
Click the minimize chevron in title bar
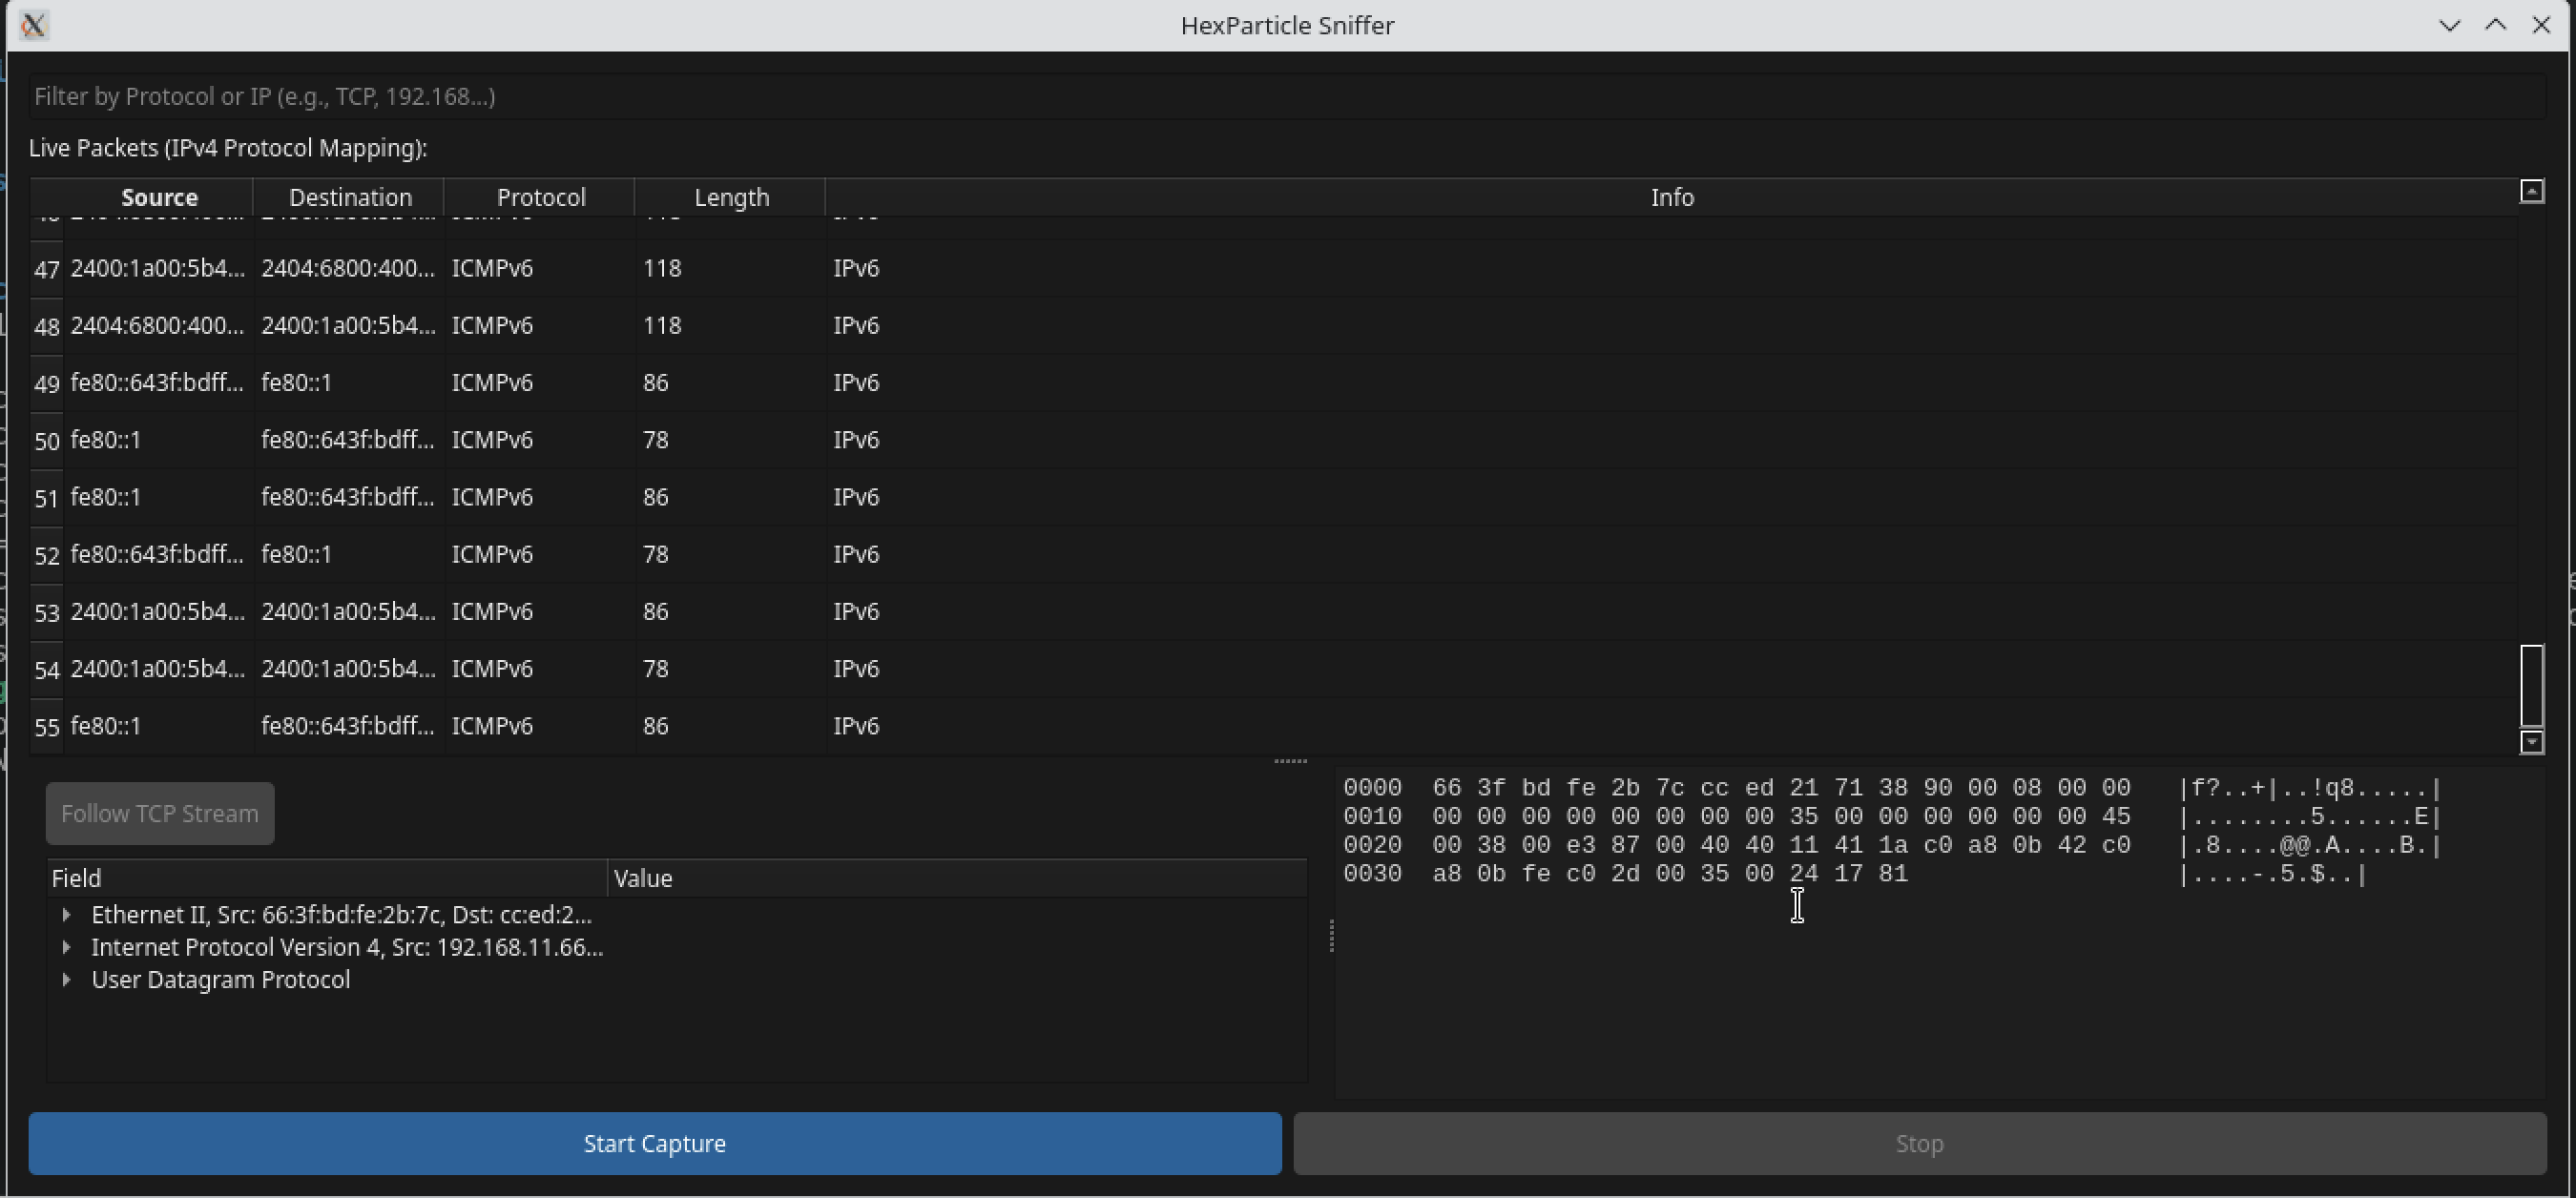(2449, 25)
